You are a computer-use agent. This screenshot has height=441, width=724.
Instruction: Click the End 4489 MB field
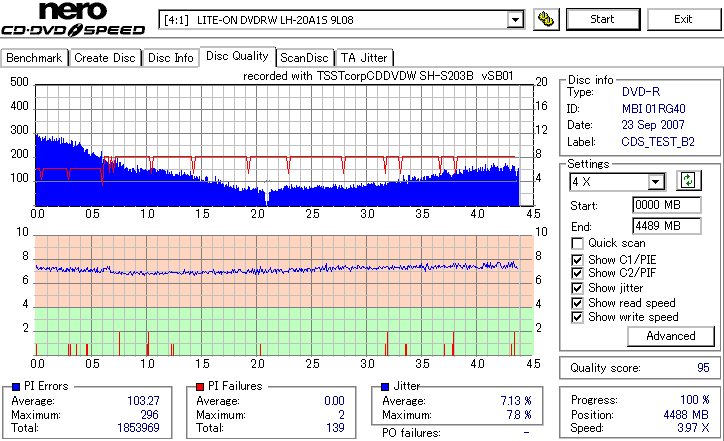pos(666,226)
